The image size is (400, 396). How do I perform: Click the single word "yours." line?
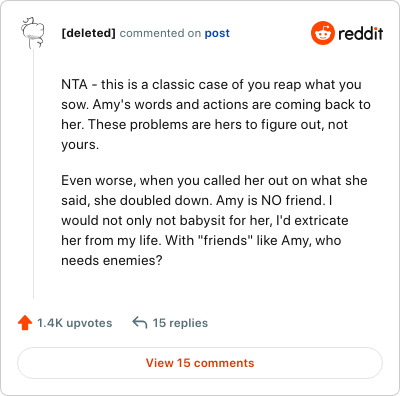pos(80,144)
